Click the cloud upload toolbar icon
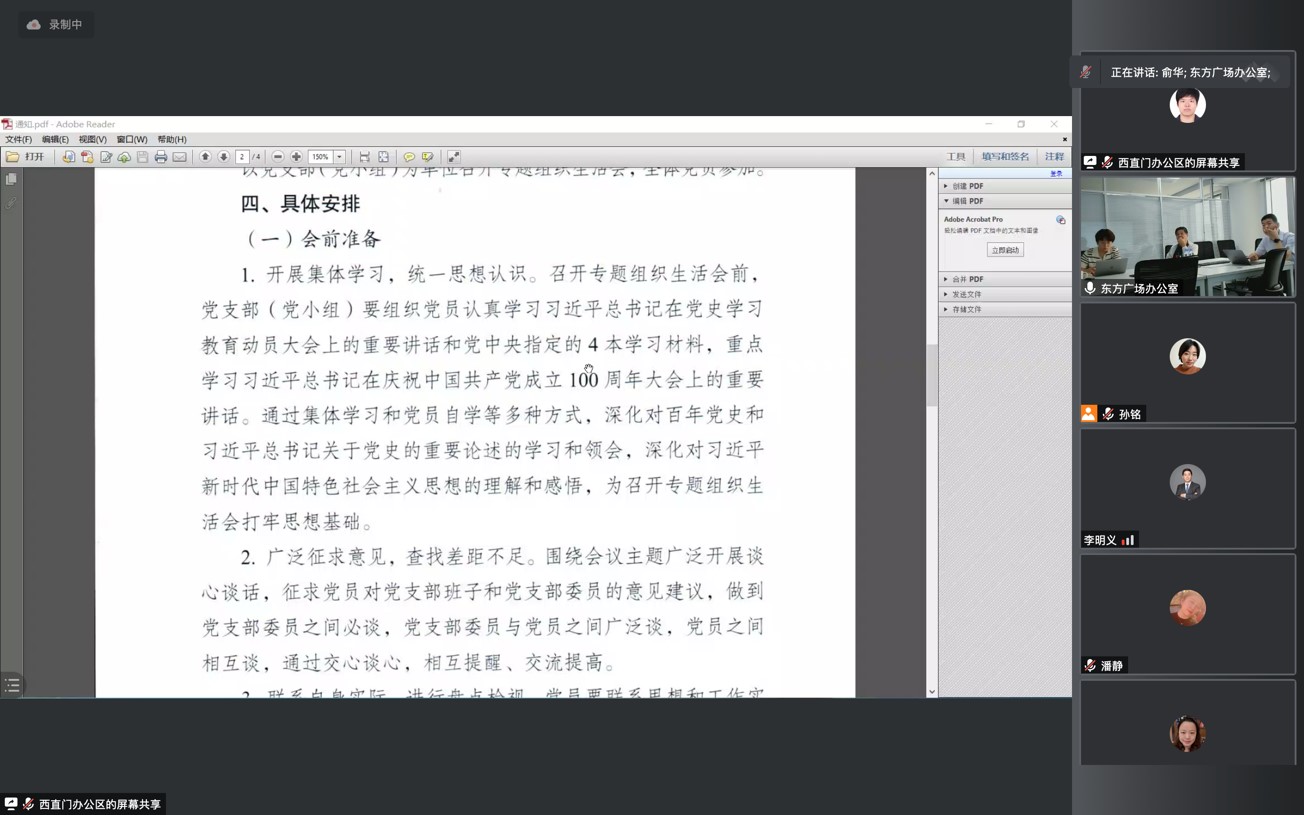 click(124, 157)
